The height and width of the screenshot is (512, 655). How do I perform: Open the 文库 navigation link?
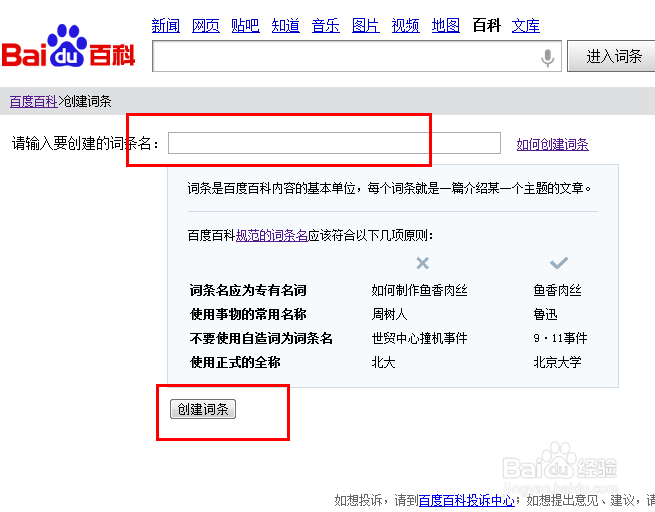click(526, 25)
